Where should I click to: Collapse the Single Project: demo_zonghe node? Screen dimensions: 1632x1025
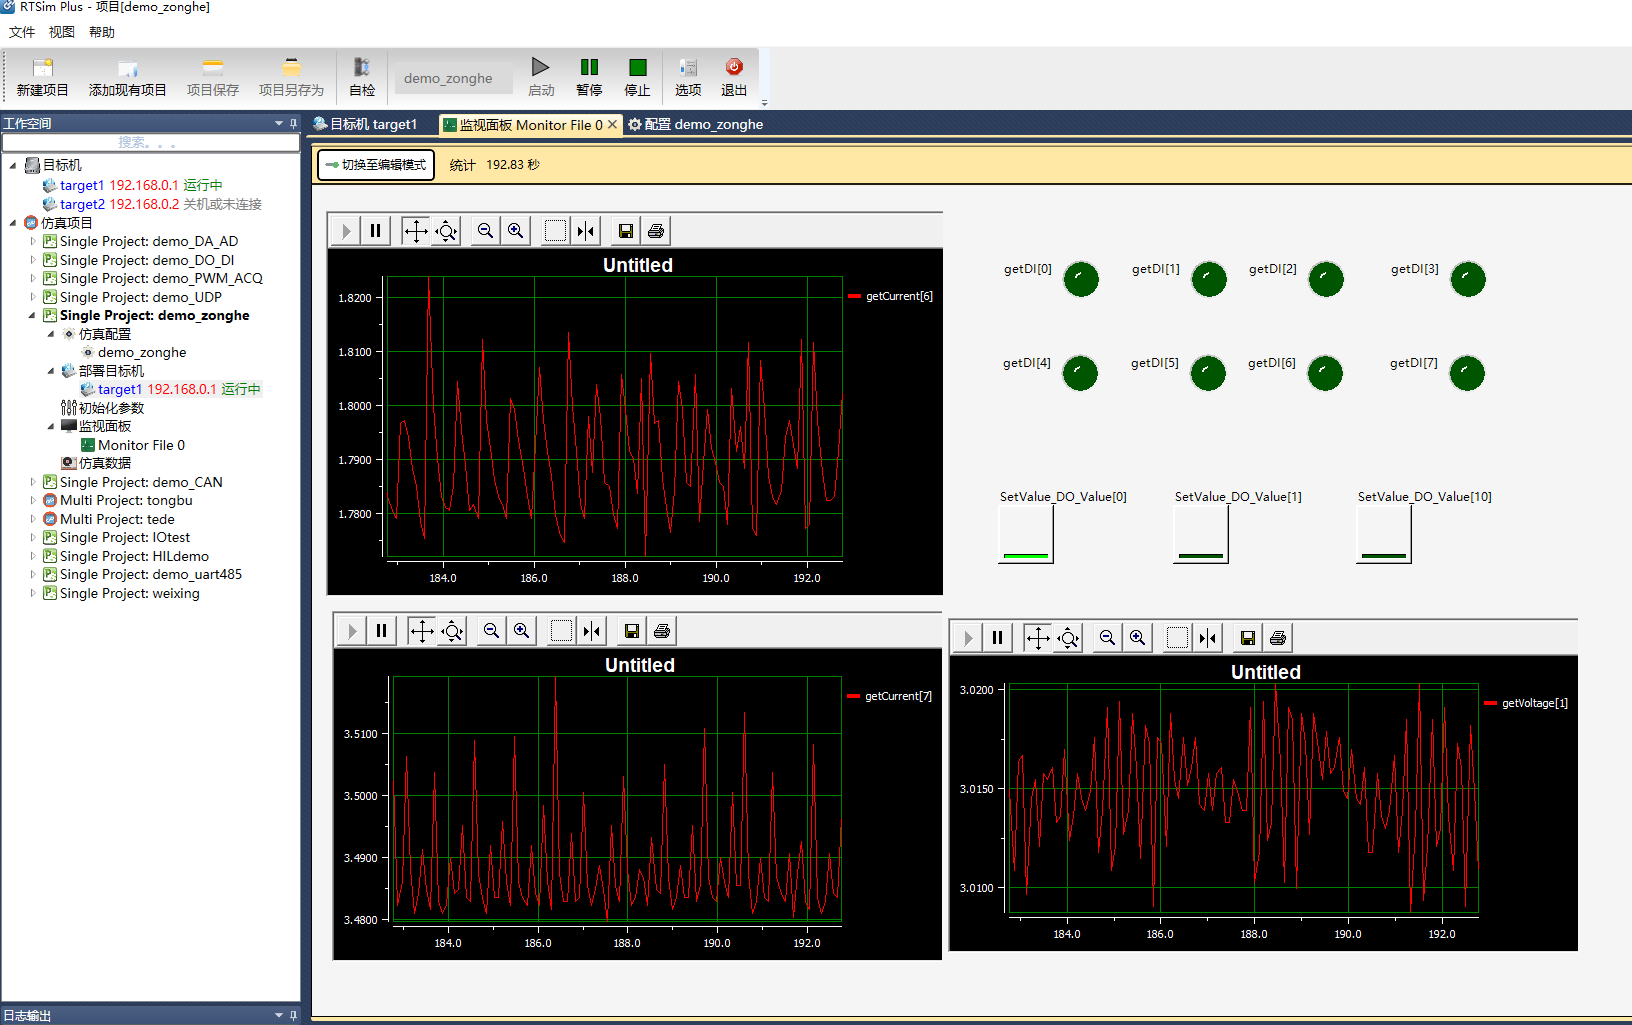click(x=32, y=315)
